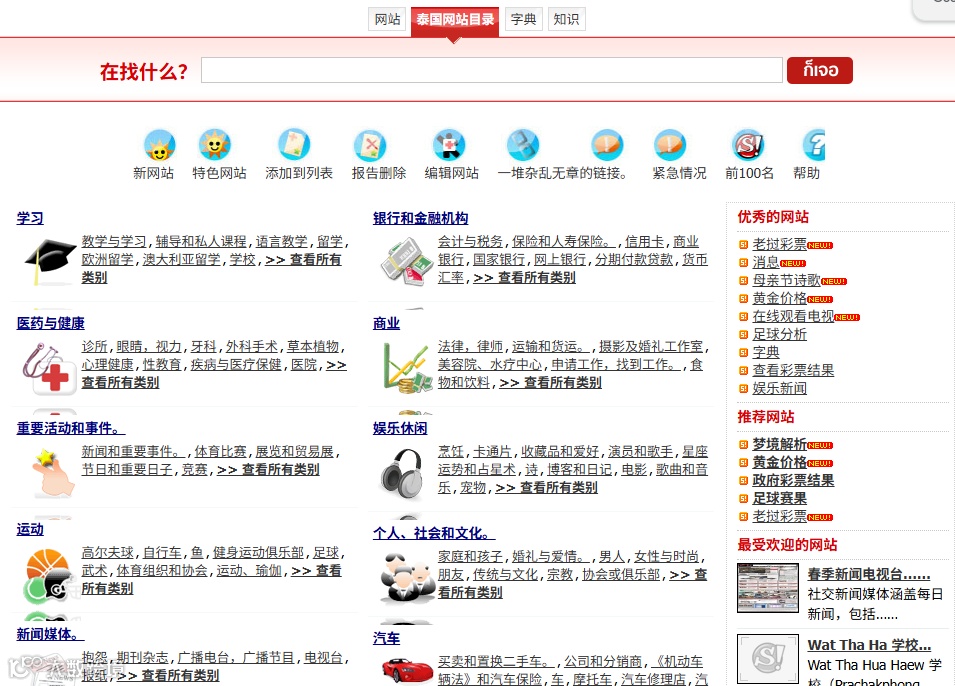Open the 政府彩票结果 link
This screenshot has width=955, height=686.
(x=793, y=480)
